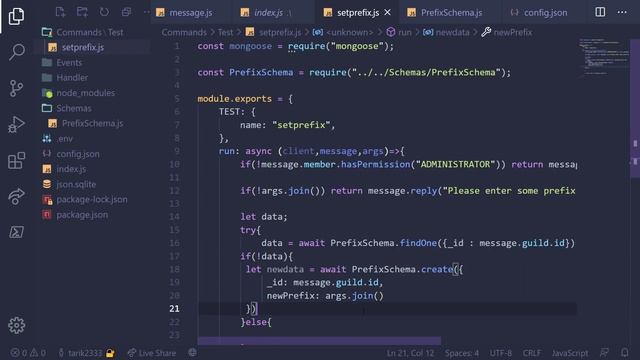Change language mode JavaScript
640x360 pixels.
[x=570, y=353]
